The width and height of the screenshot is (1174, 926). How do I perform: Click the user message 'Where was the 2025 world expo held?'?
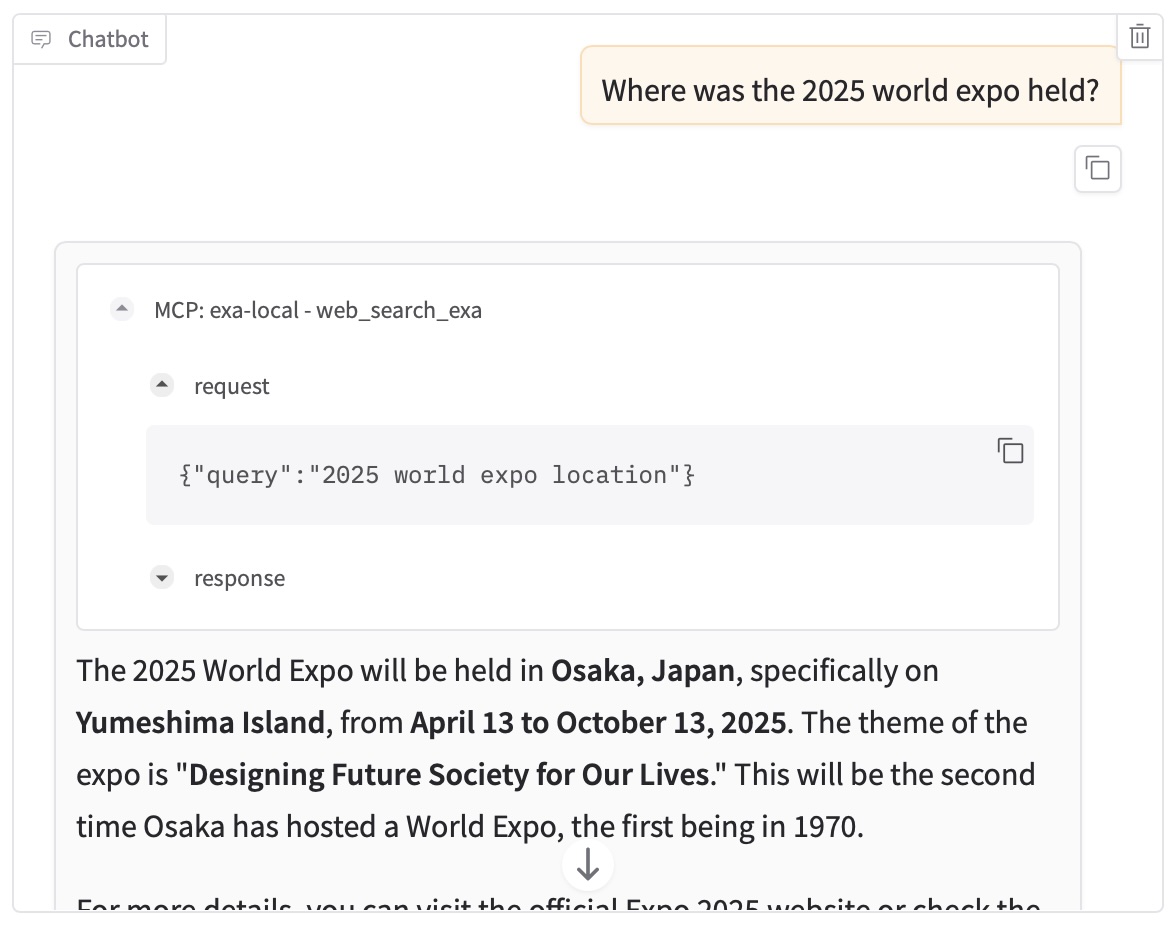[x=851, y=91]
